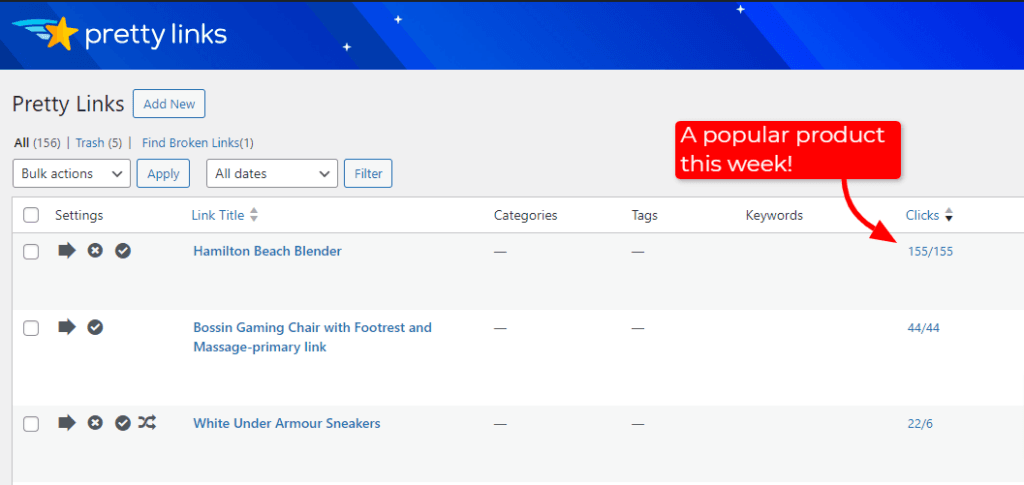
Task: Select the White Under Armour Sneakers checkbox
Action: (31, 424)
